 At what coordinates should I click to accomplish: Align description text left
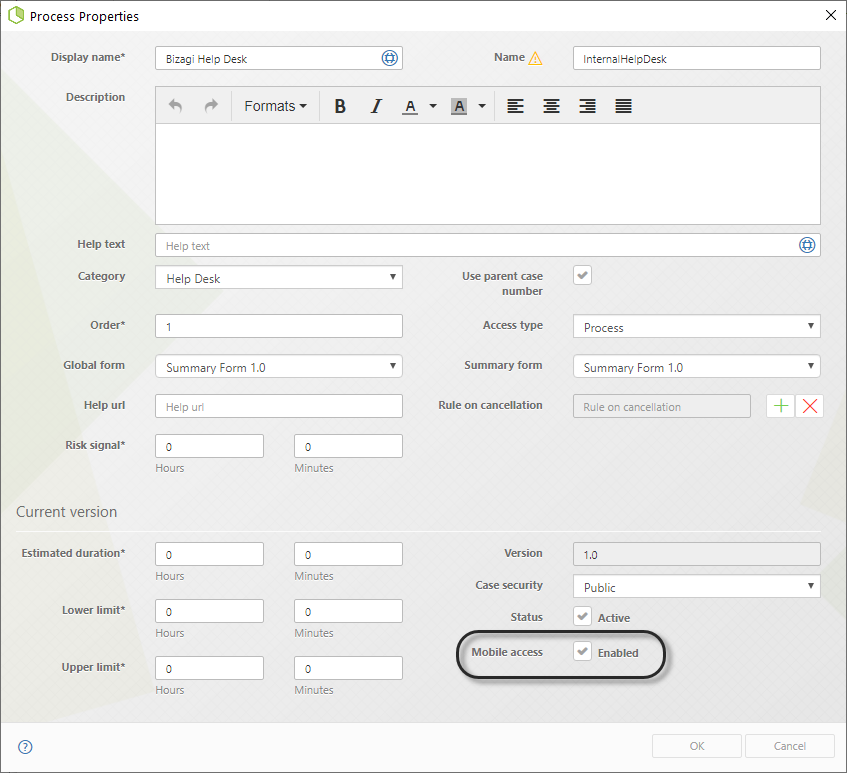(x=515, y=106)
